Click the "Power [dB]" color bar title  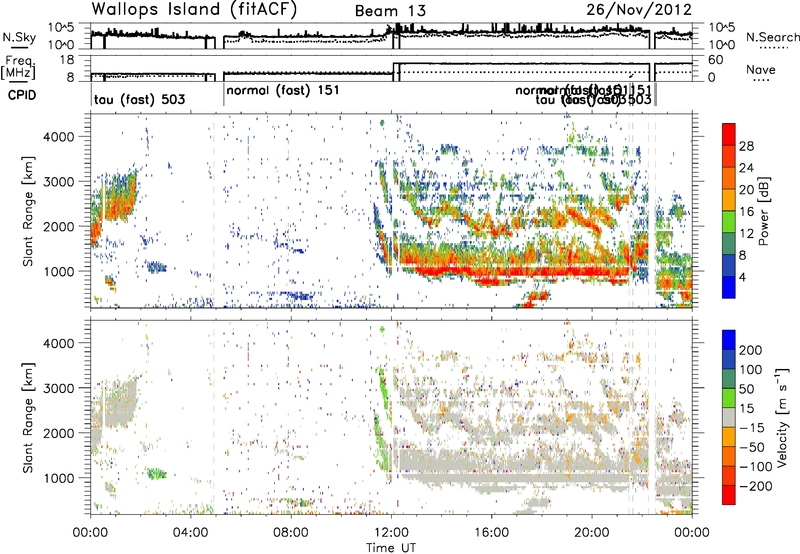tap(764, 211)
